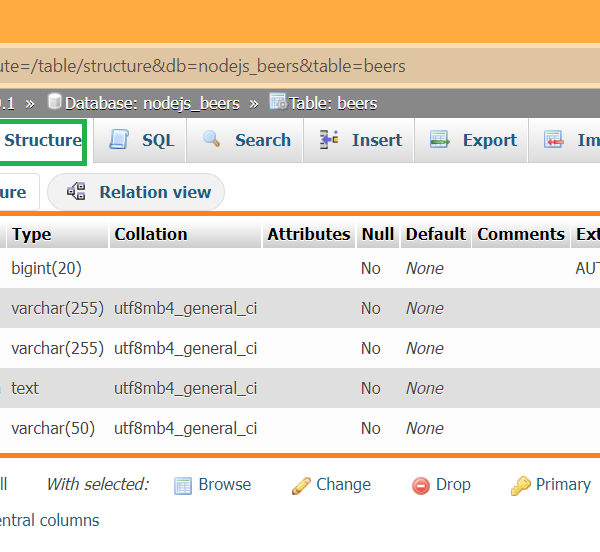Click the table icon in breadcrumb
This screenshot has height=552, width=600.
278,102
